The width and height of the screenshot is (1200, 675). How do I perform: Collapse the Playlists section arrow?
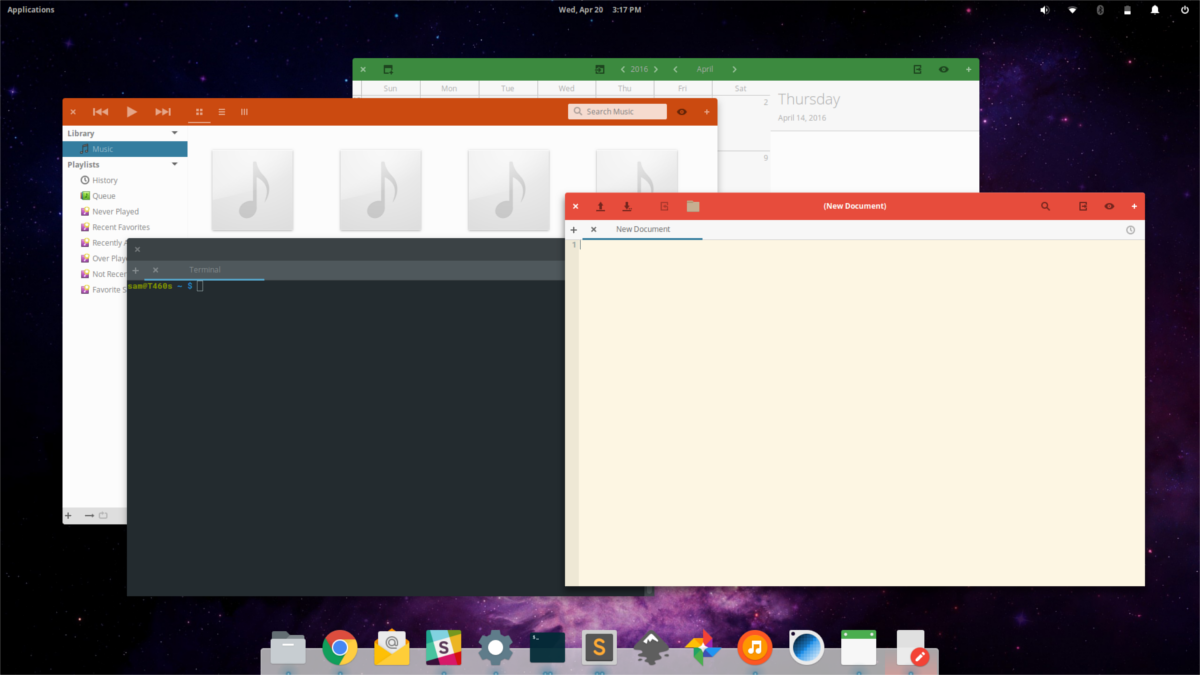(175, 164)
